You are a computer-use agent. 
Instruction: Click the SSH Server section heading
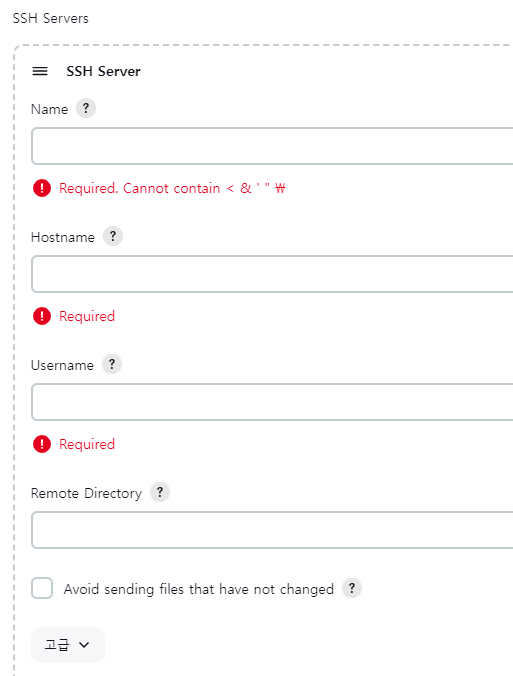[x=103, y=71]
